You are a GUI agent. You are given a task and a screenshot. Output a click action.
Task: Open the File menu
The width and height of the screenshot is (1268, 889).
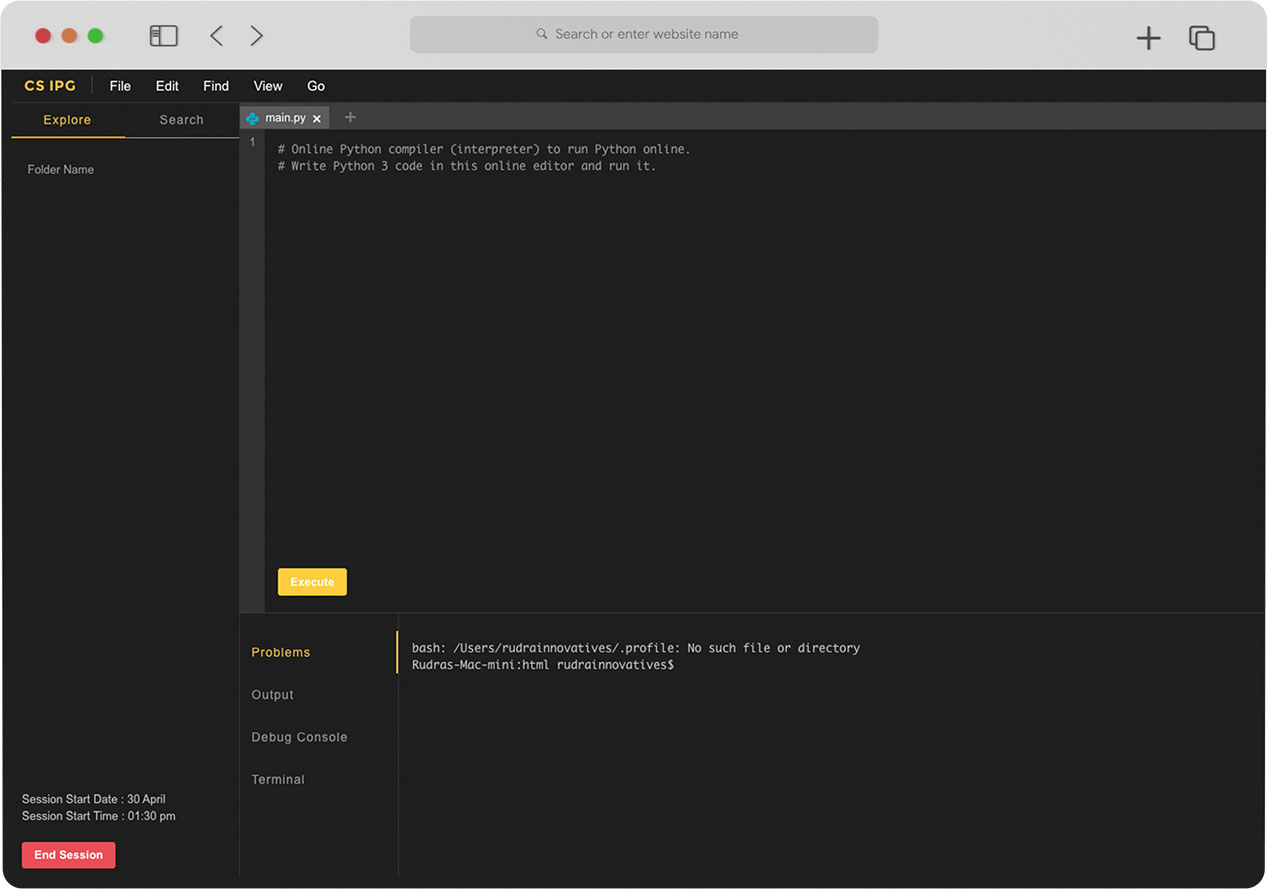coord(120,86)
